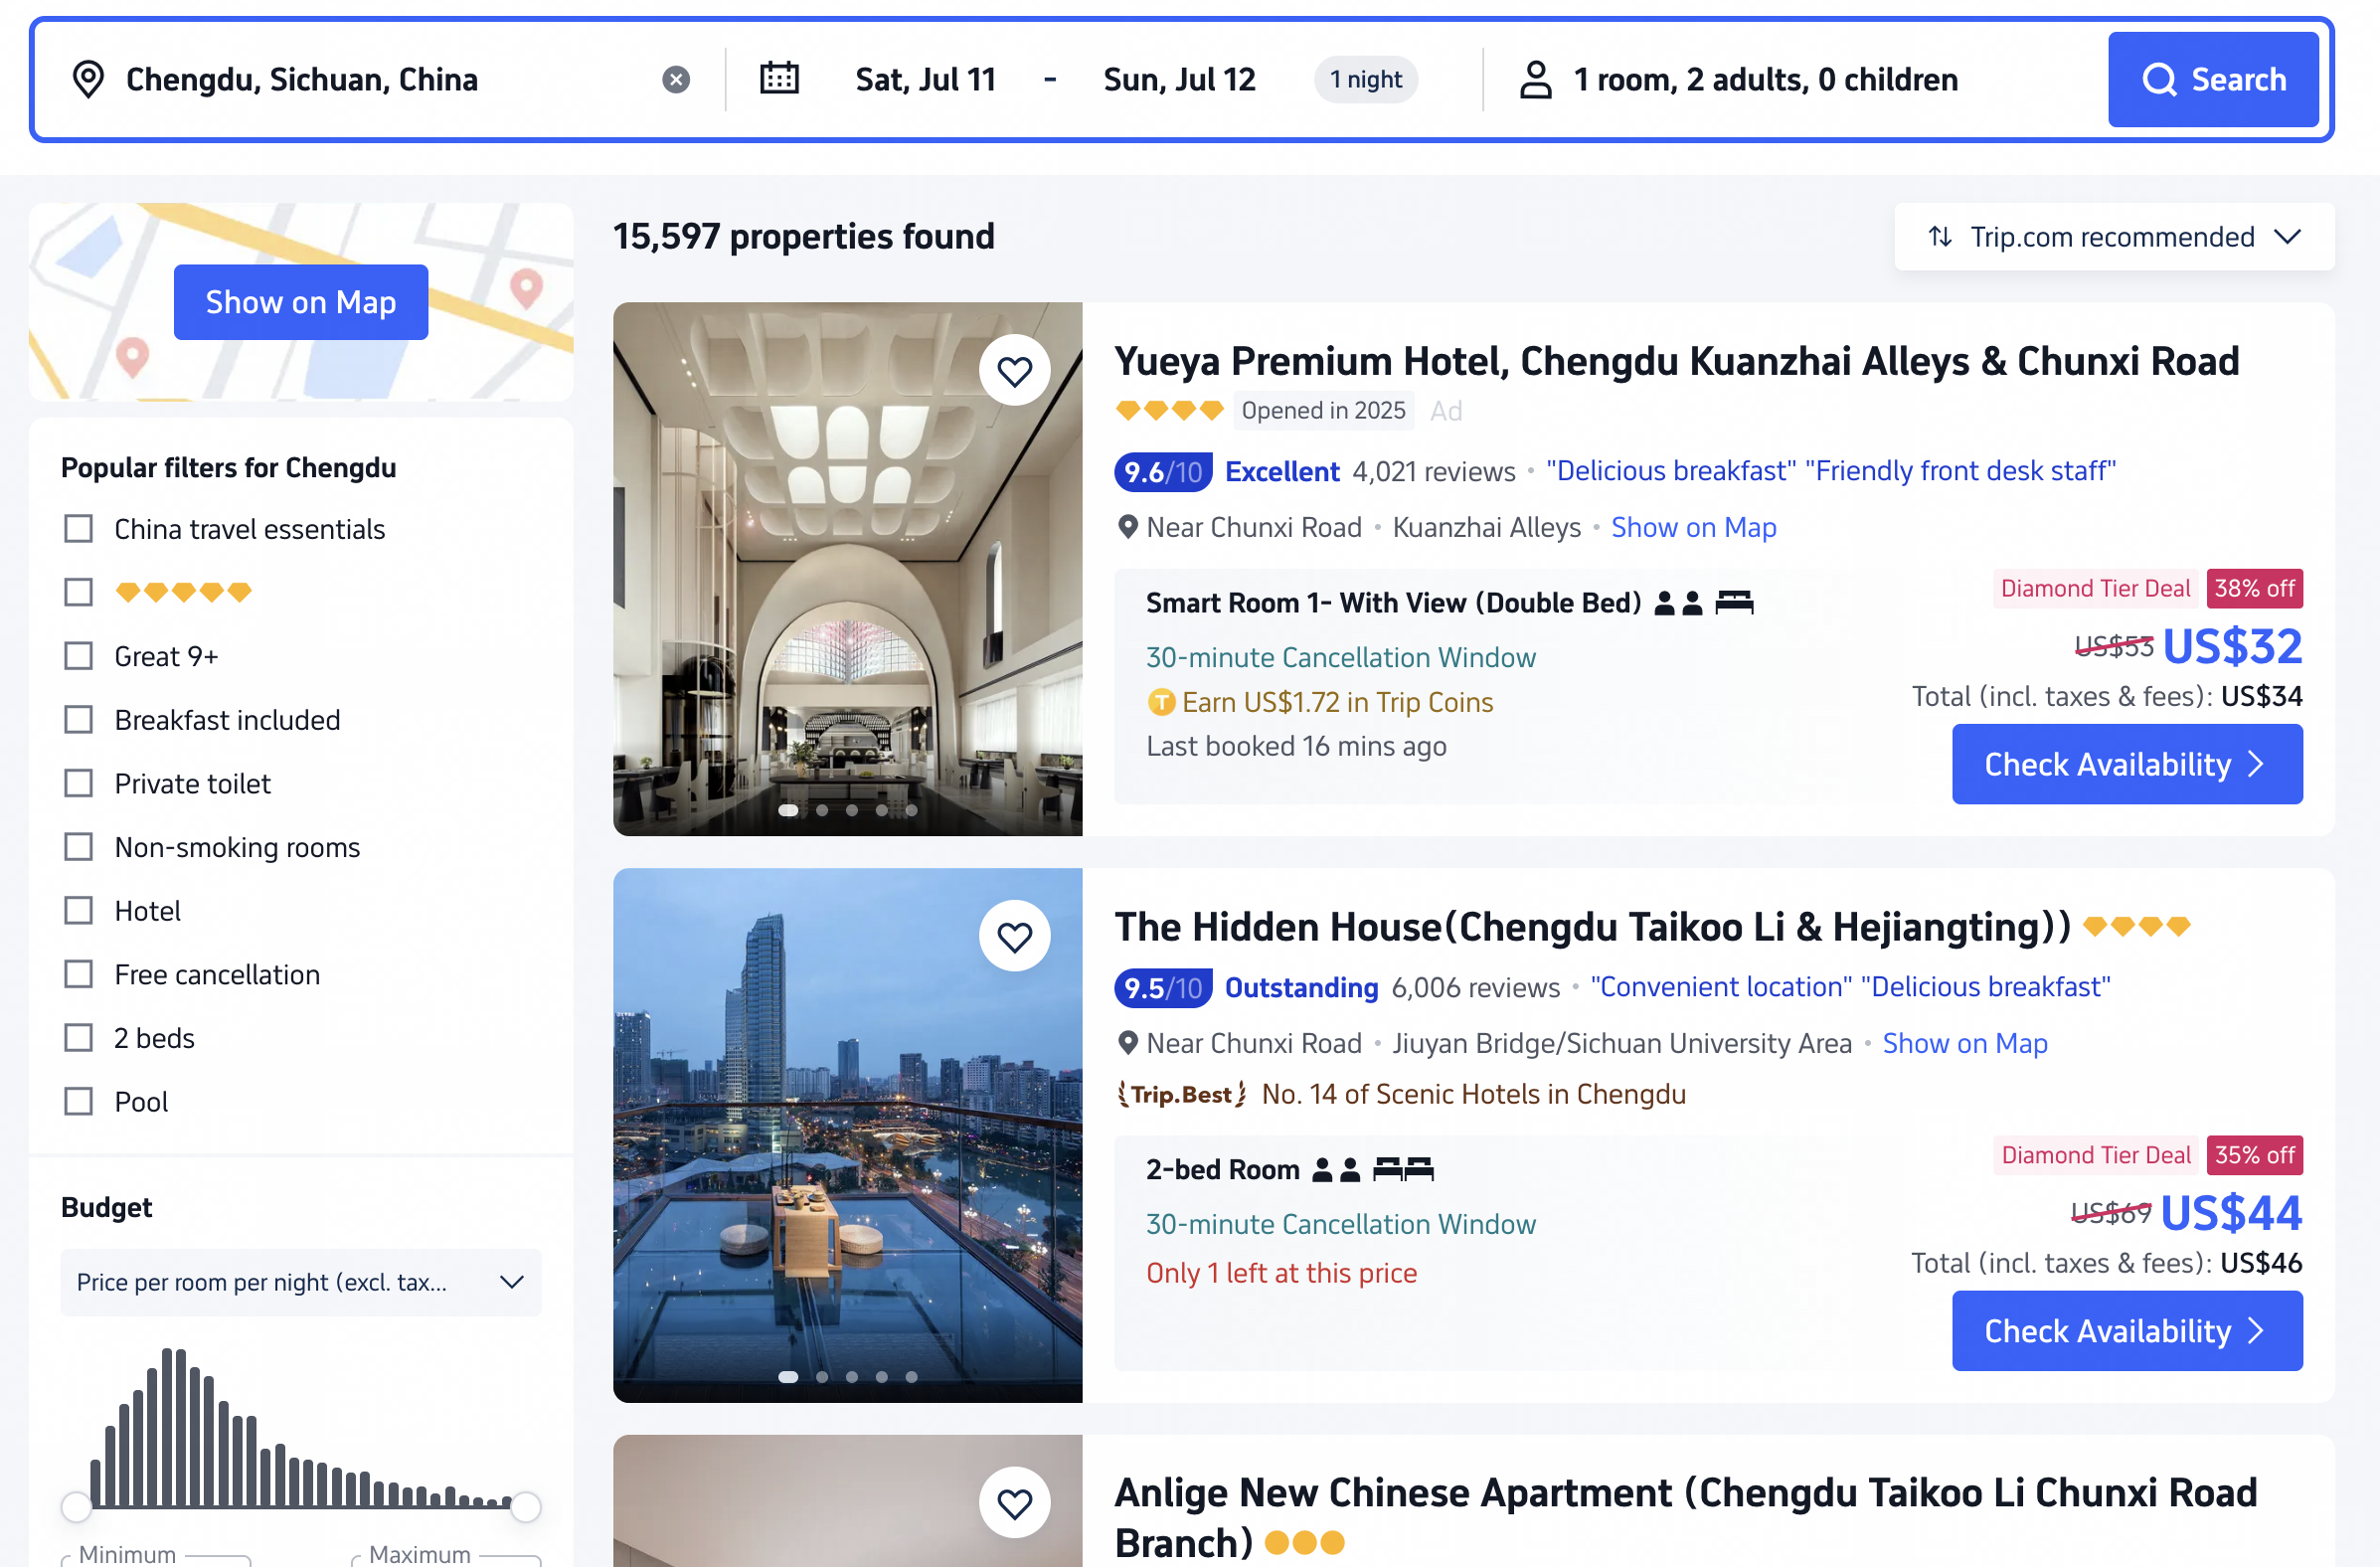Click the 1 night badge
Viewport: 2380px width, 1567px height.
point(1365,79)
